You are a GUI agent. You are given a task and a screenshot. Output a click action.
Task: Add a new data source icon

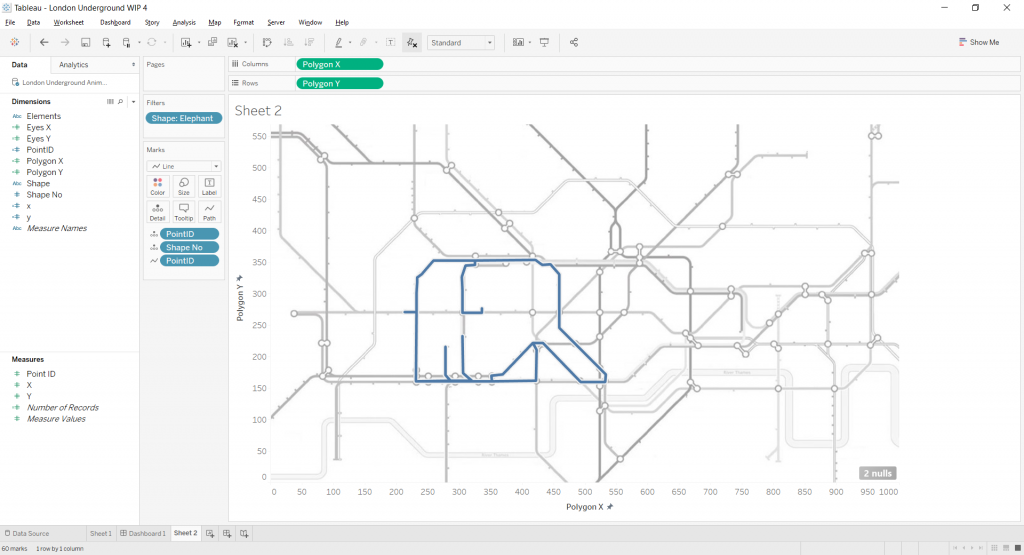coord(106,42)
